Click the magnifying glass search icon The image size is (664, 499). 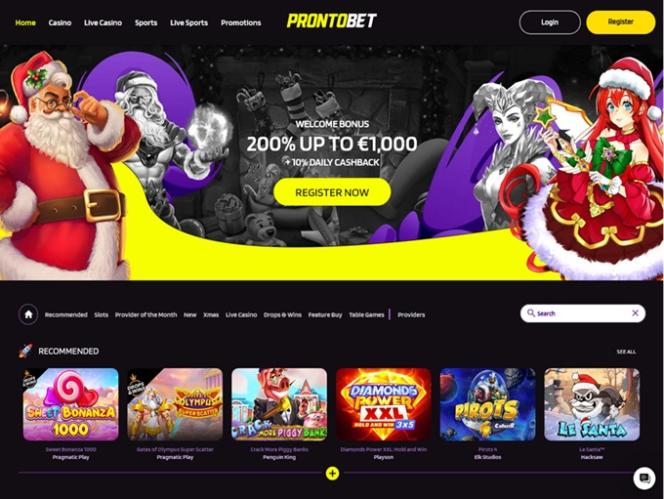[x=531, y=313]
